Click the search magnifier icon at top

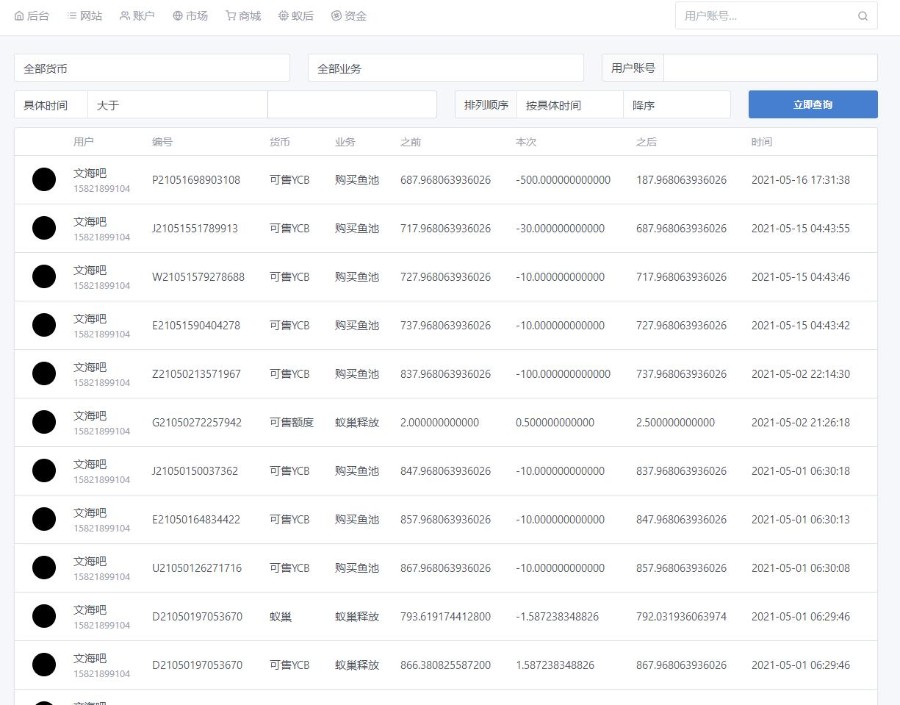pos(863,16)
